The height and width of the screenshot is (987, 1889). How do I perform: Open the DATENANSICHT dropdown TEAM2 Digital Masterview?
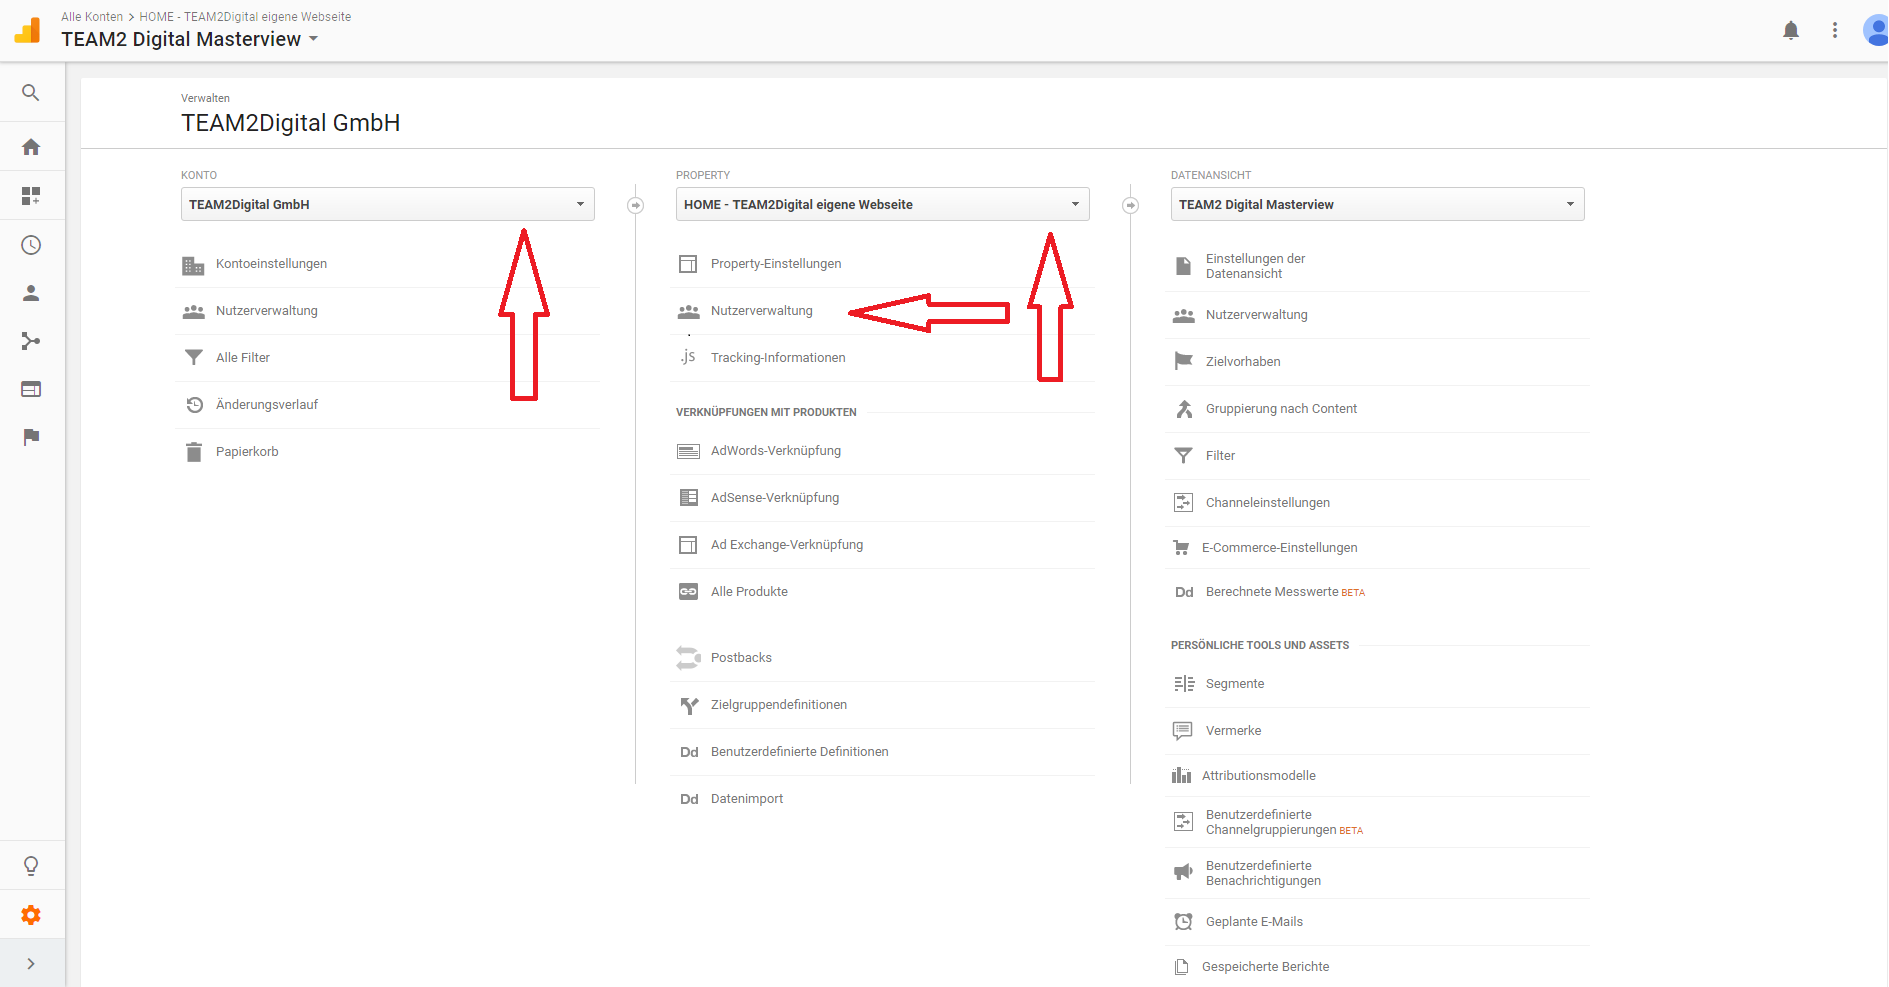(x=1377, y=204)
